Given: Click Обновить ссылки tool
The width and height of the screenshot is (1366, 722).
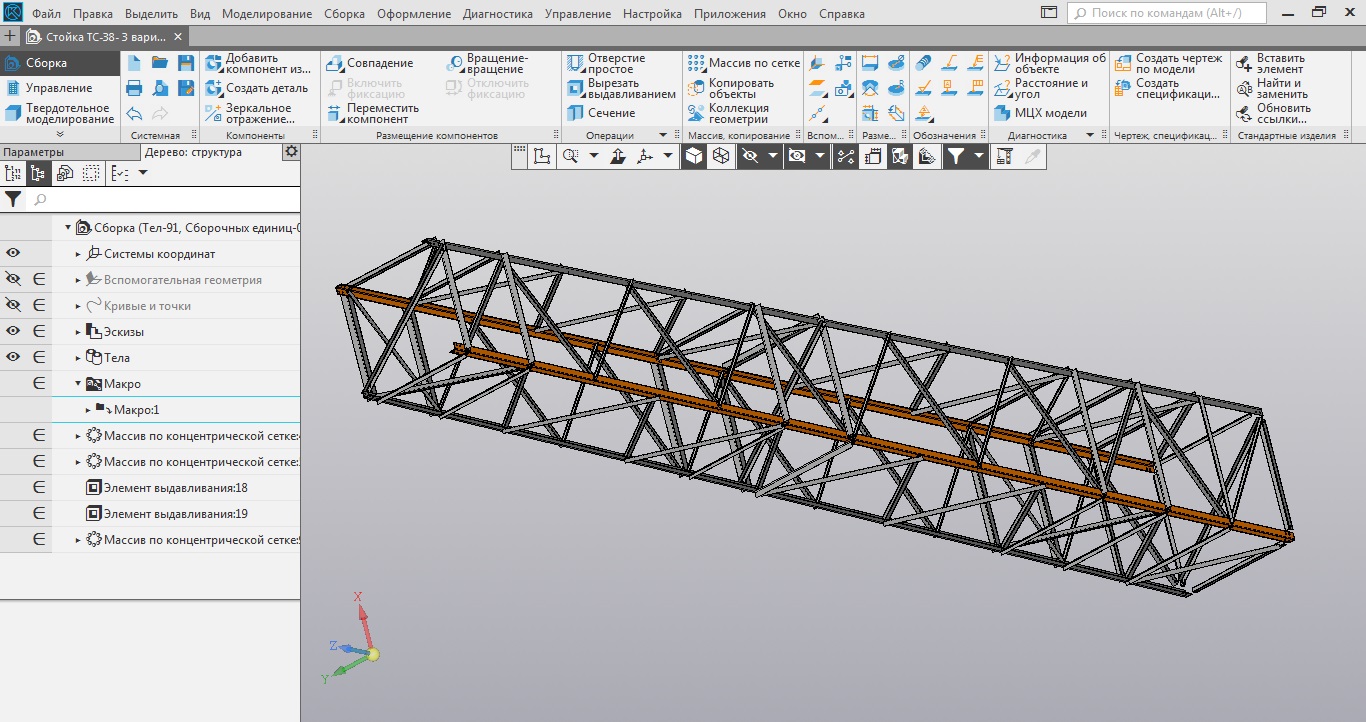Looking at the screenshot, I should coord(1273,113).
